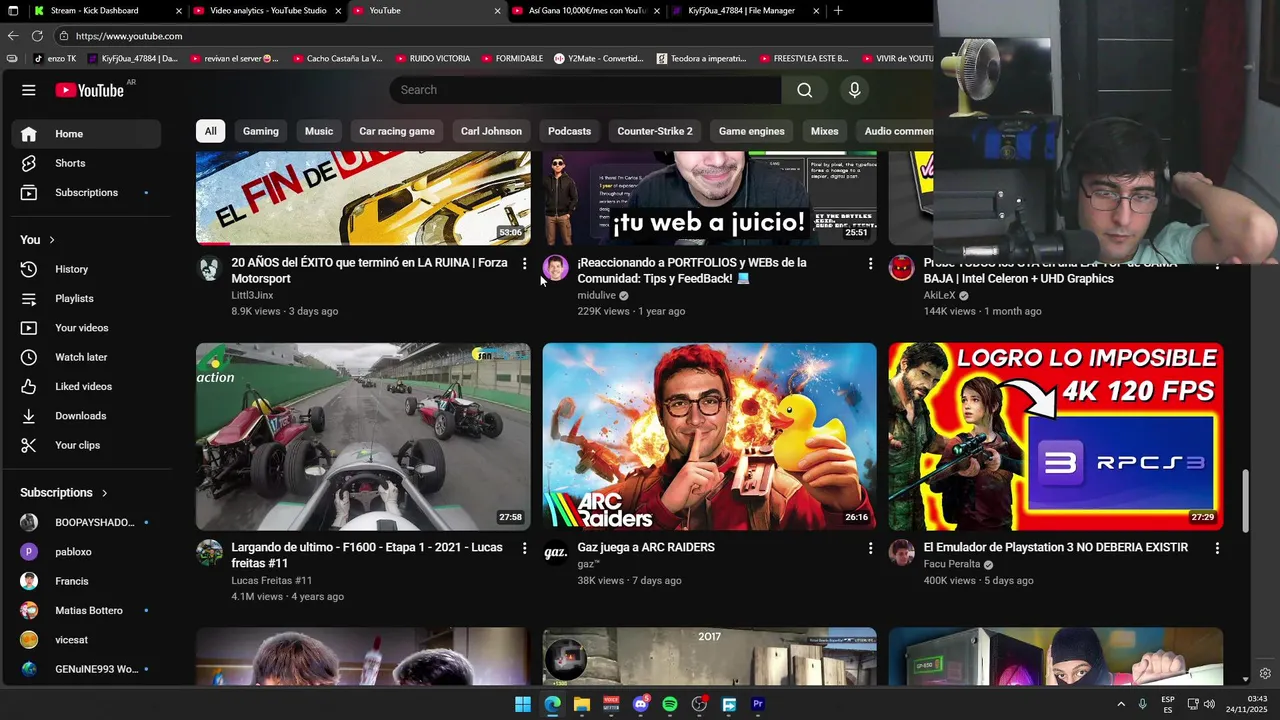Select the Podcasts filter chip
This screenshot has height=720, width=1280.
[x=569, y=131]
